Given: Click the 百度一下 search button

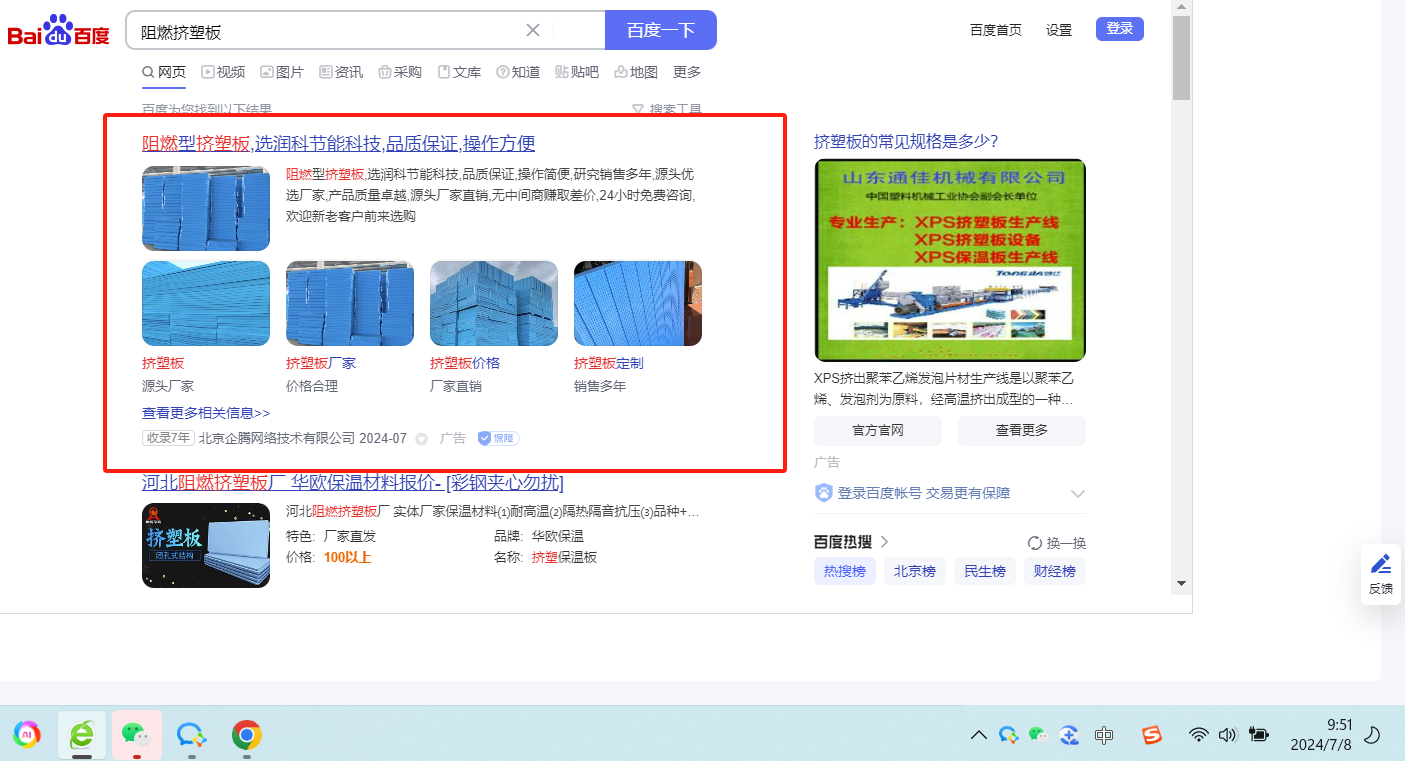Looking at the screenshot, I should (661, 30).
